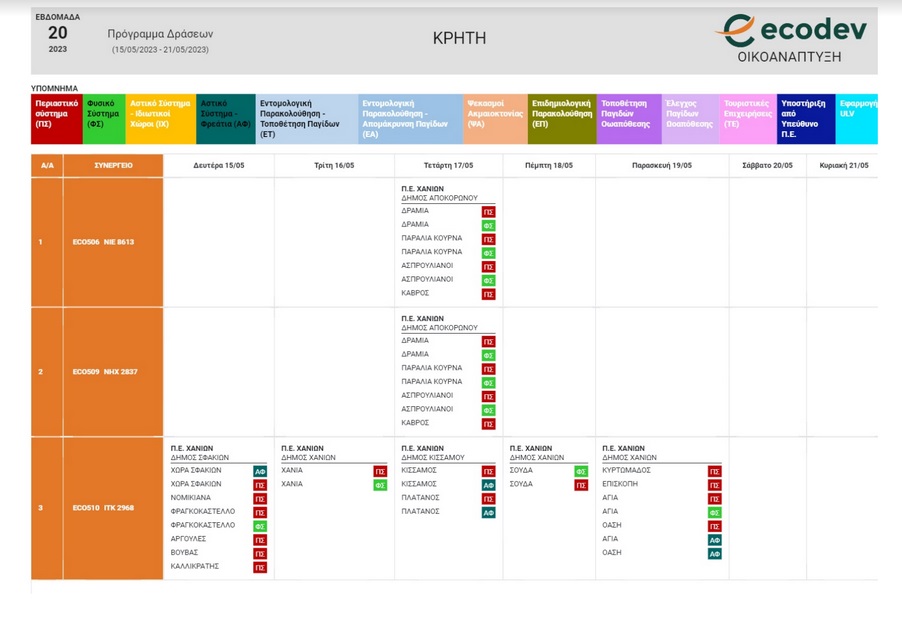
Task: Click the ΚΡΗΤΗ region title
Action: tap(459, 38)
